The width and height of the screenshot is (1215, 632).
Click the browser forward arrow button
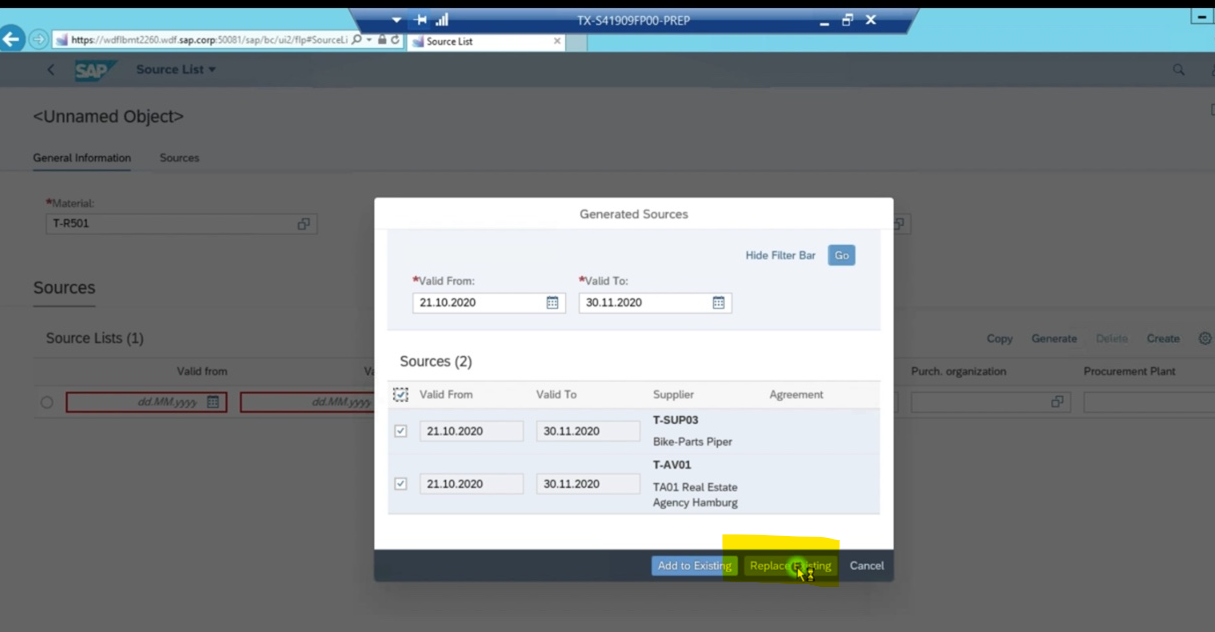38,39
